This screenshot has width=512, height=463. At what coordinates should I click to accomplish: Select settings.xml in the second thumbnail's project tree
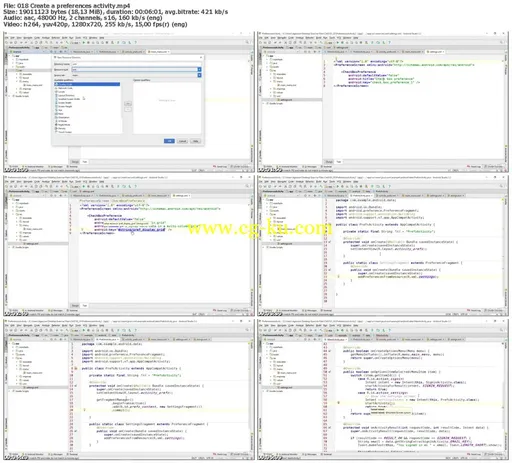tap(285, 100)
